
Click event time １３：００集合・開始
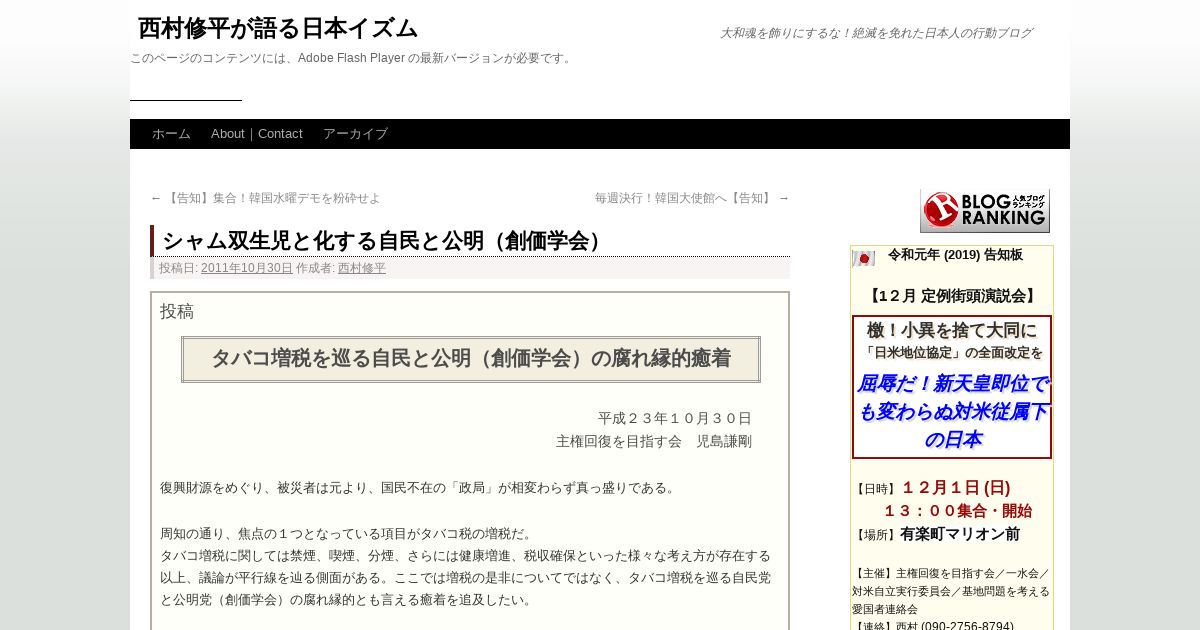click(x=957, y=511)
